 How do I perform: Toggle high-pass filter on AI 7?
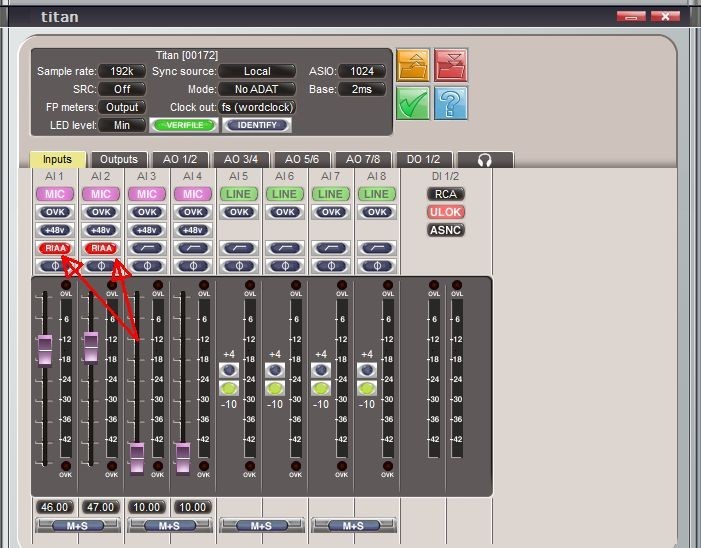click(x=331, y=248)
